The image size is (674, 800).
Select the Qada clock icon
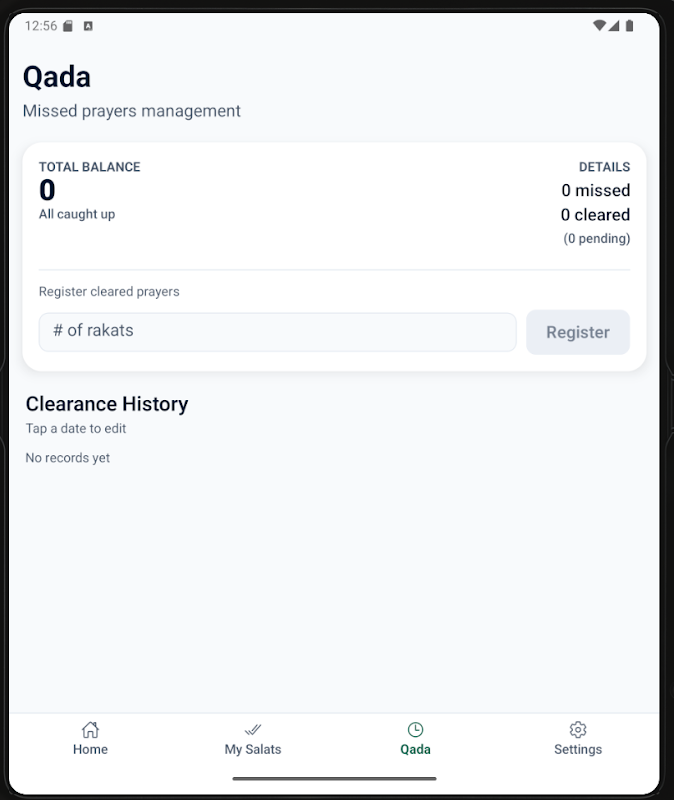(415, 729)
